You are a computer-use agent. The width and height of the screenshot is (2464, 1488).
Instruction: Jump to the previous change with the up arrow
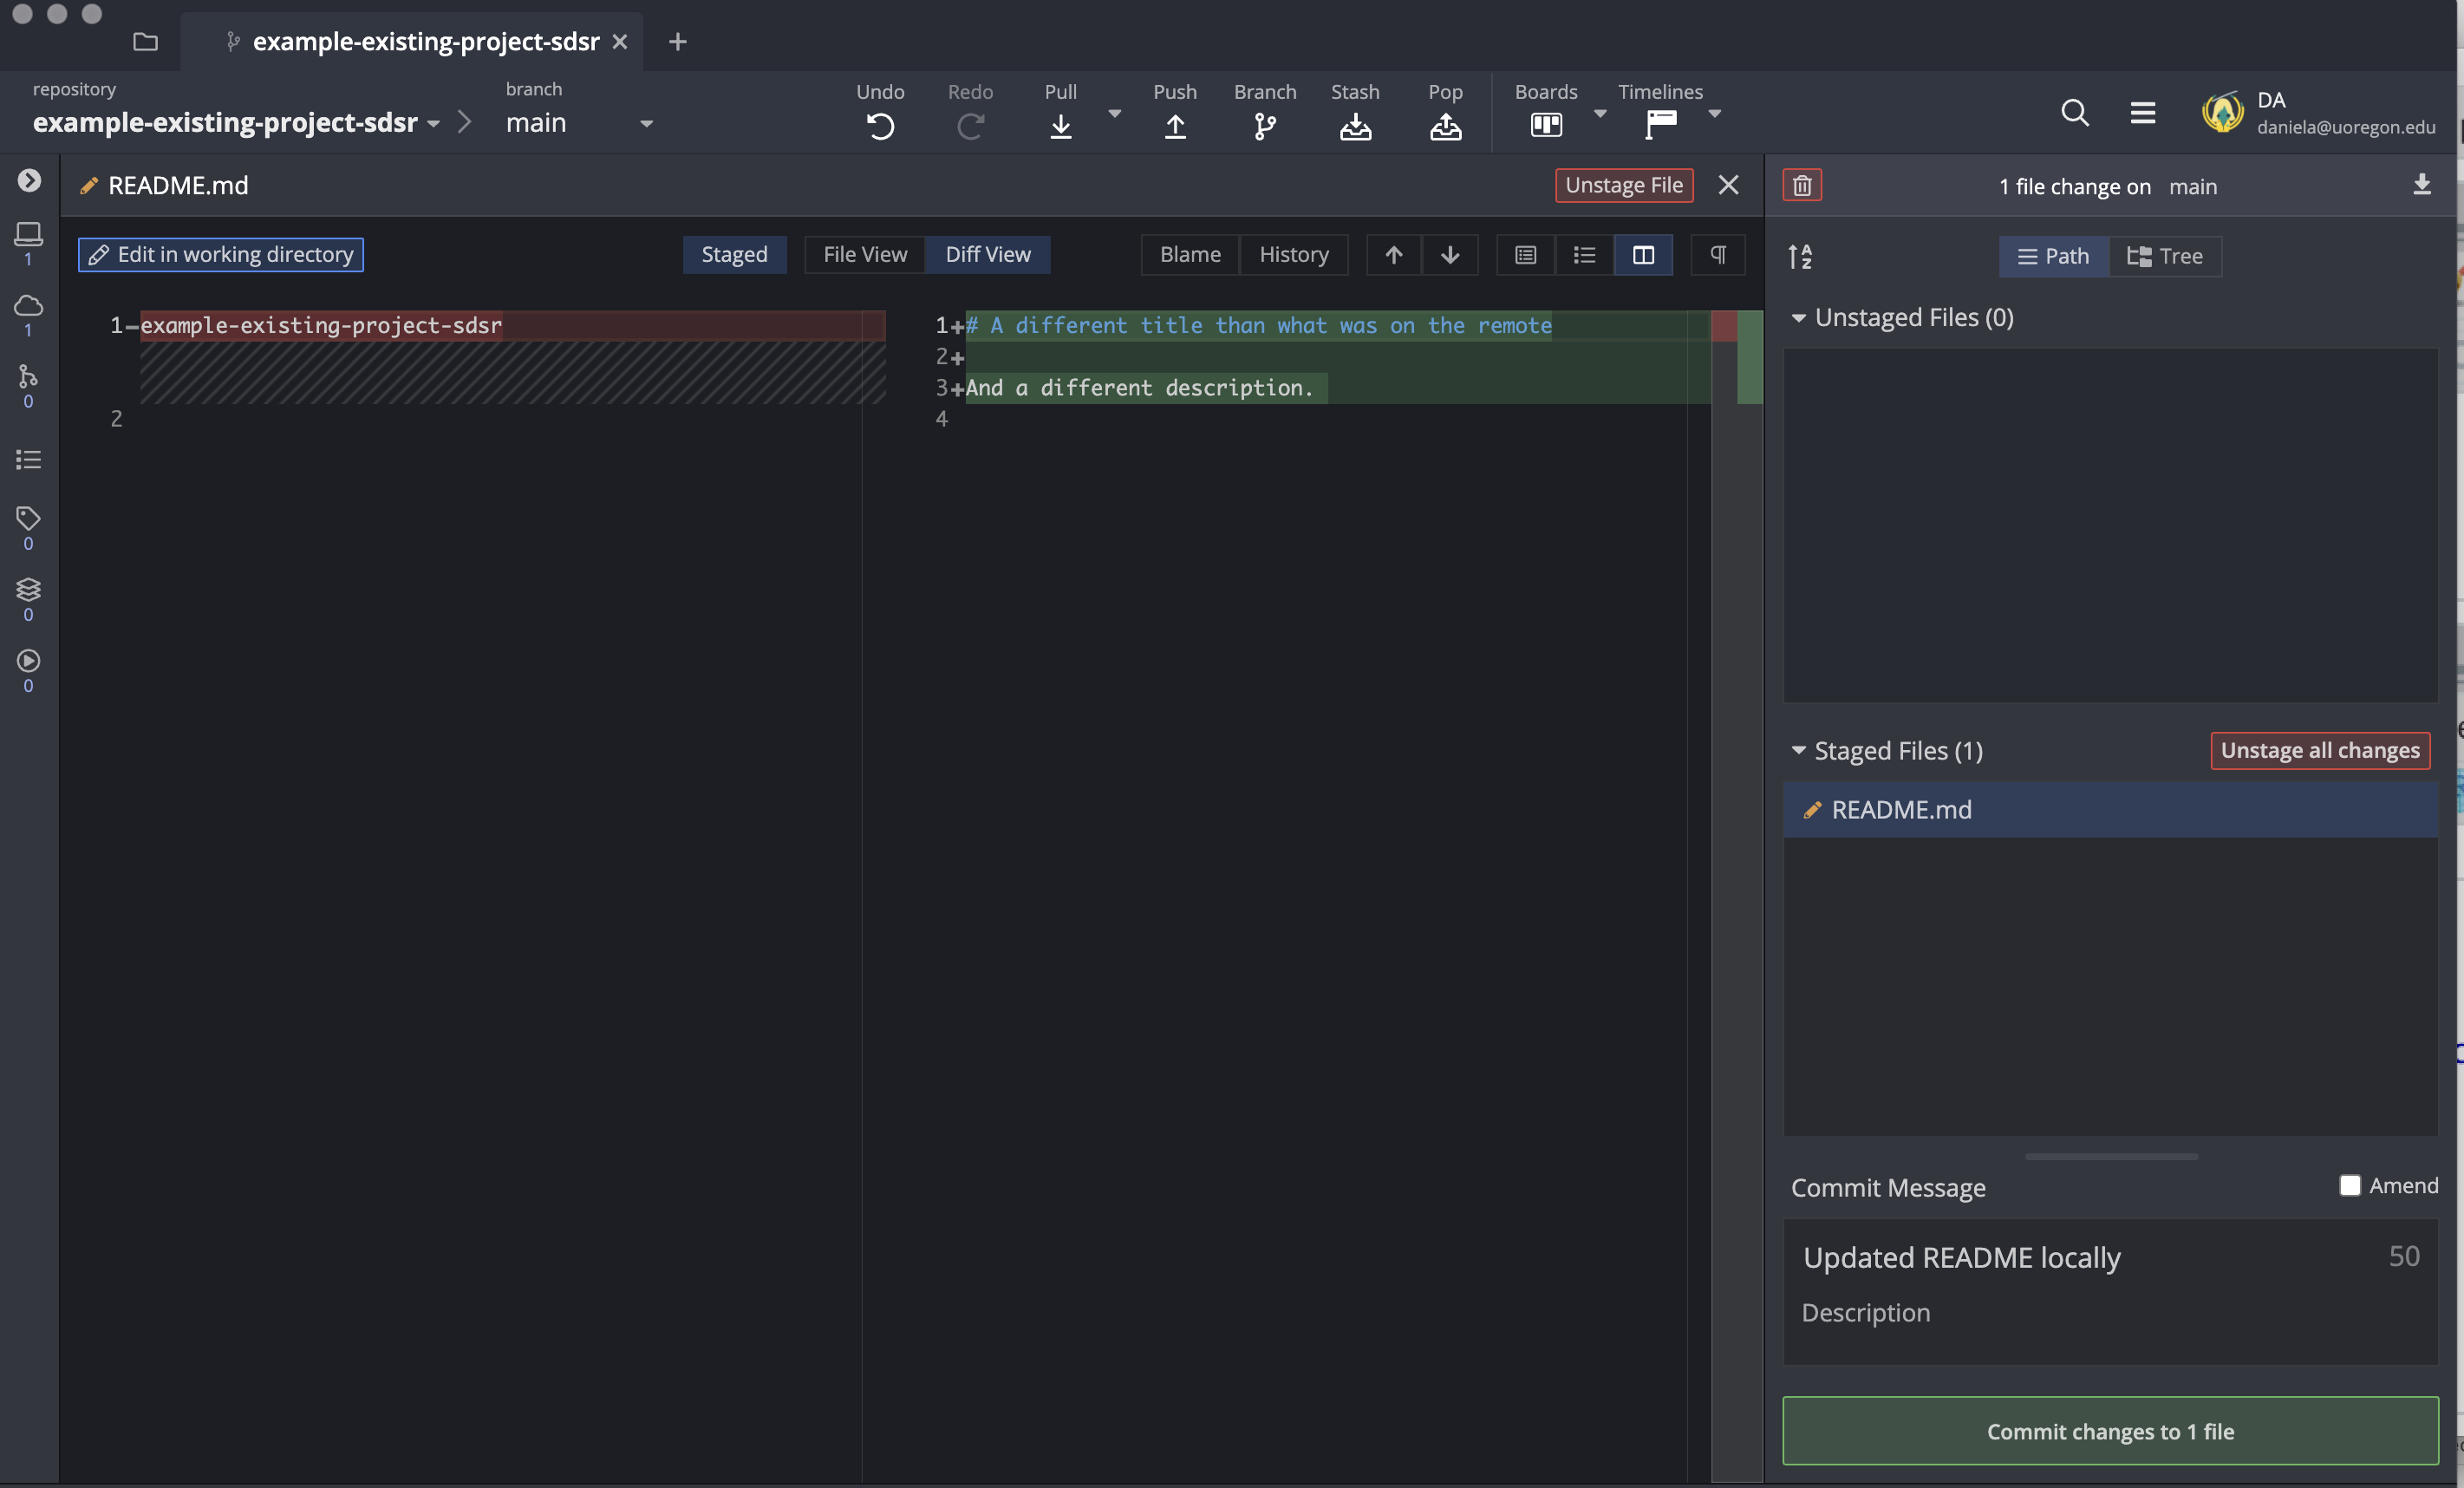click(1394, 254)
